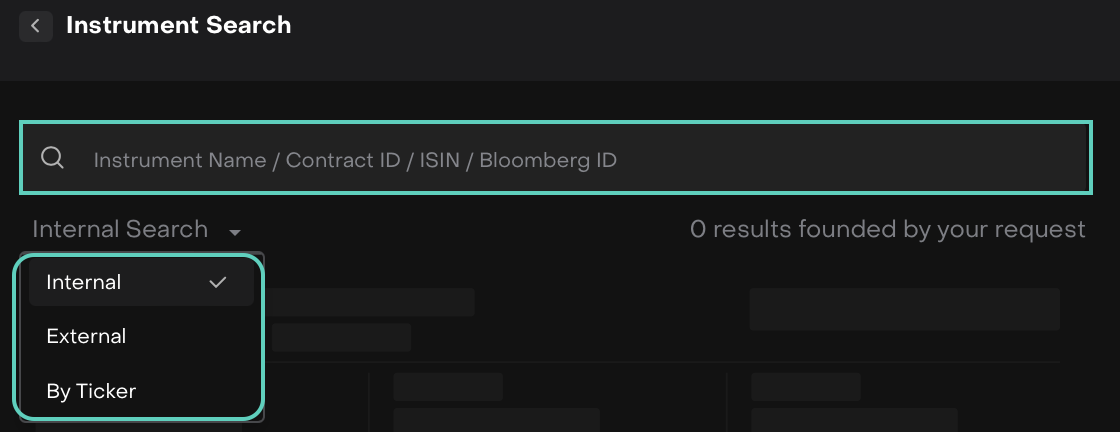Click the checkmark beside Internal option
The height and width of the screenshot is (432, 1120).
[x=218, y=283]
